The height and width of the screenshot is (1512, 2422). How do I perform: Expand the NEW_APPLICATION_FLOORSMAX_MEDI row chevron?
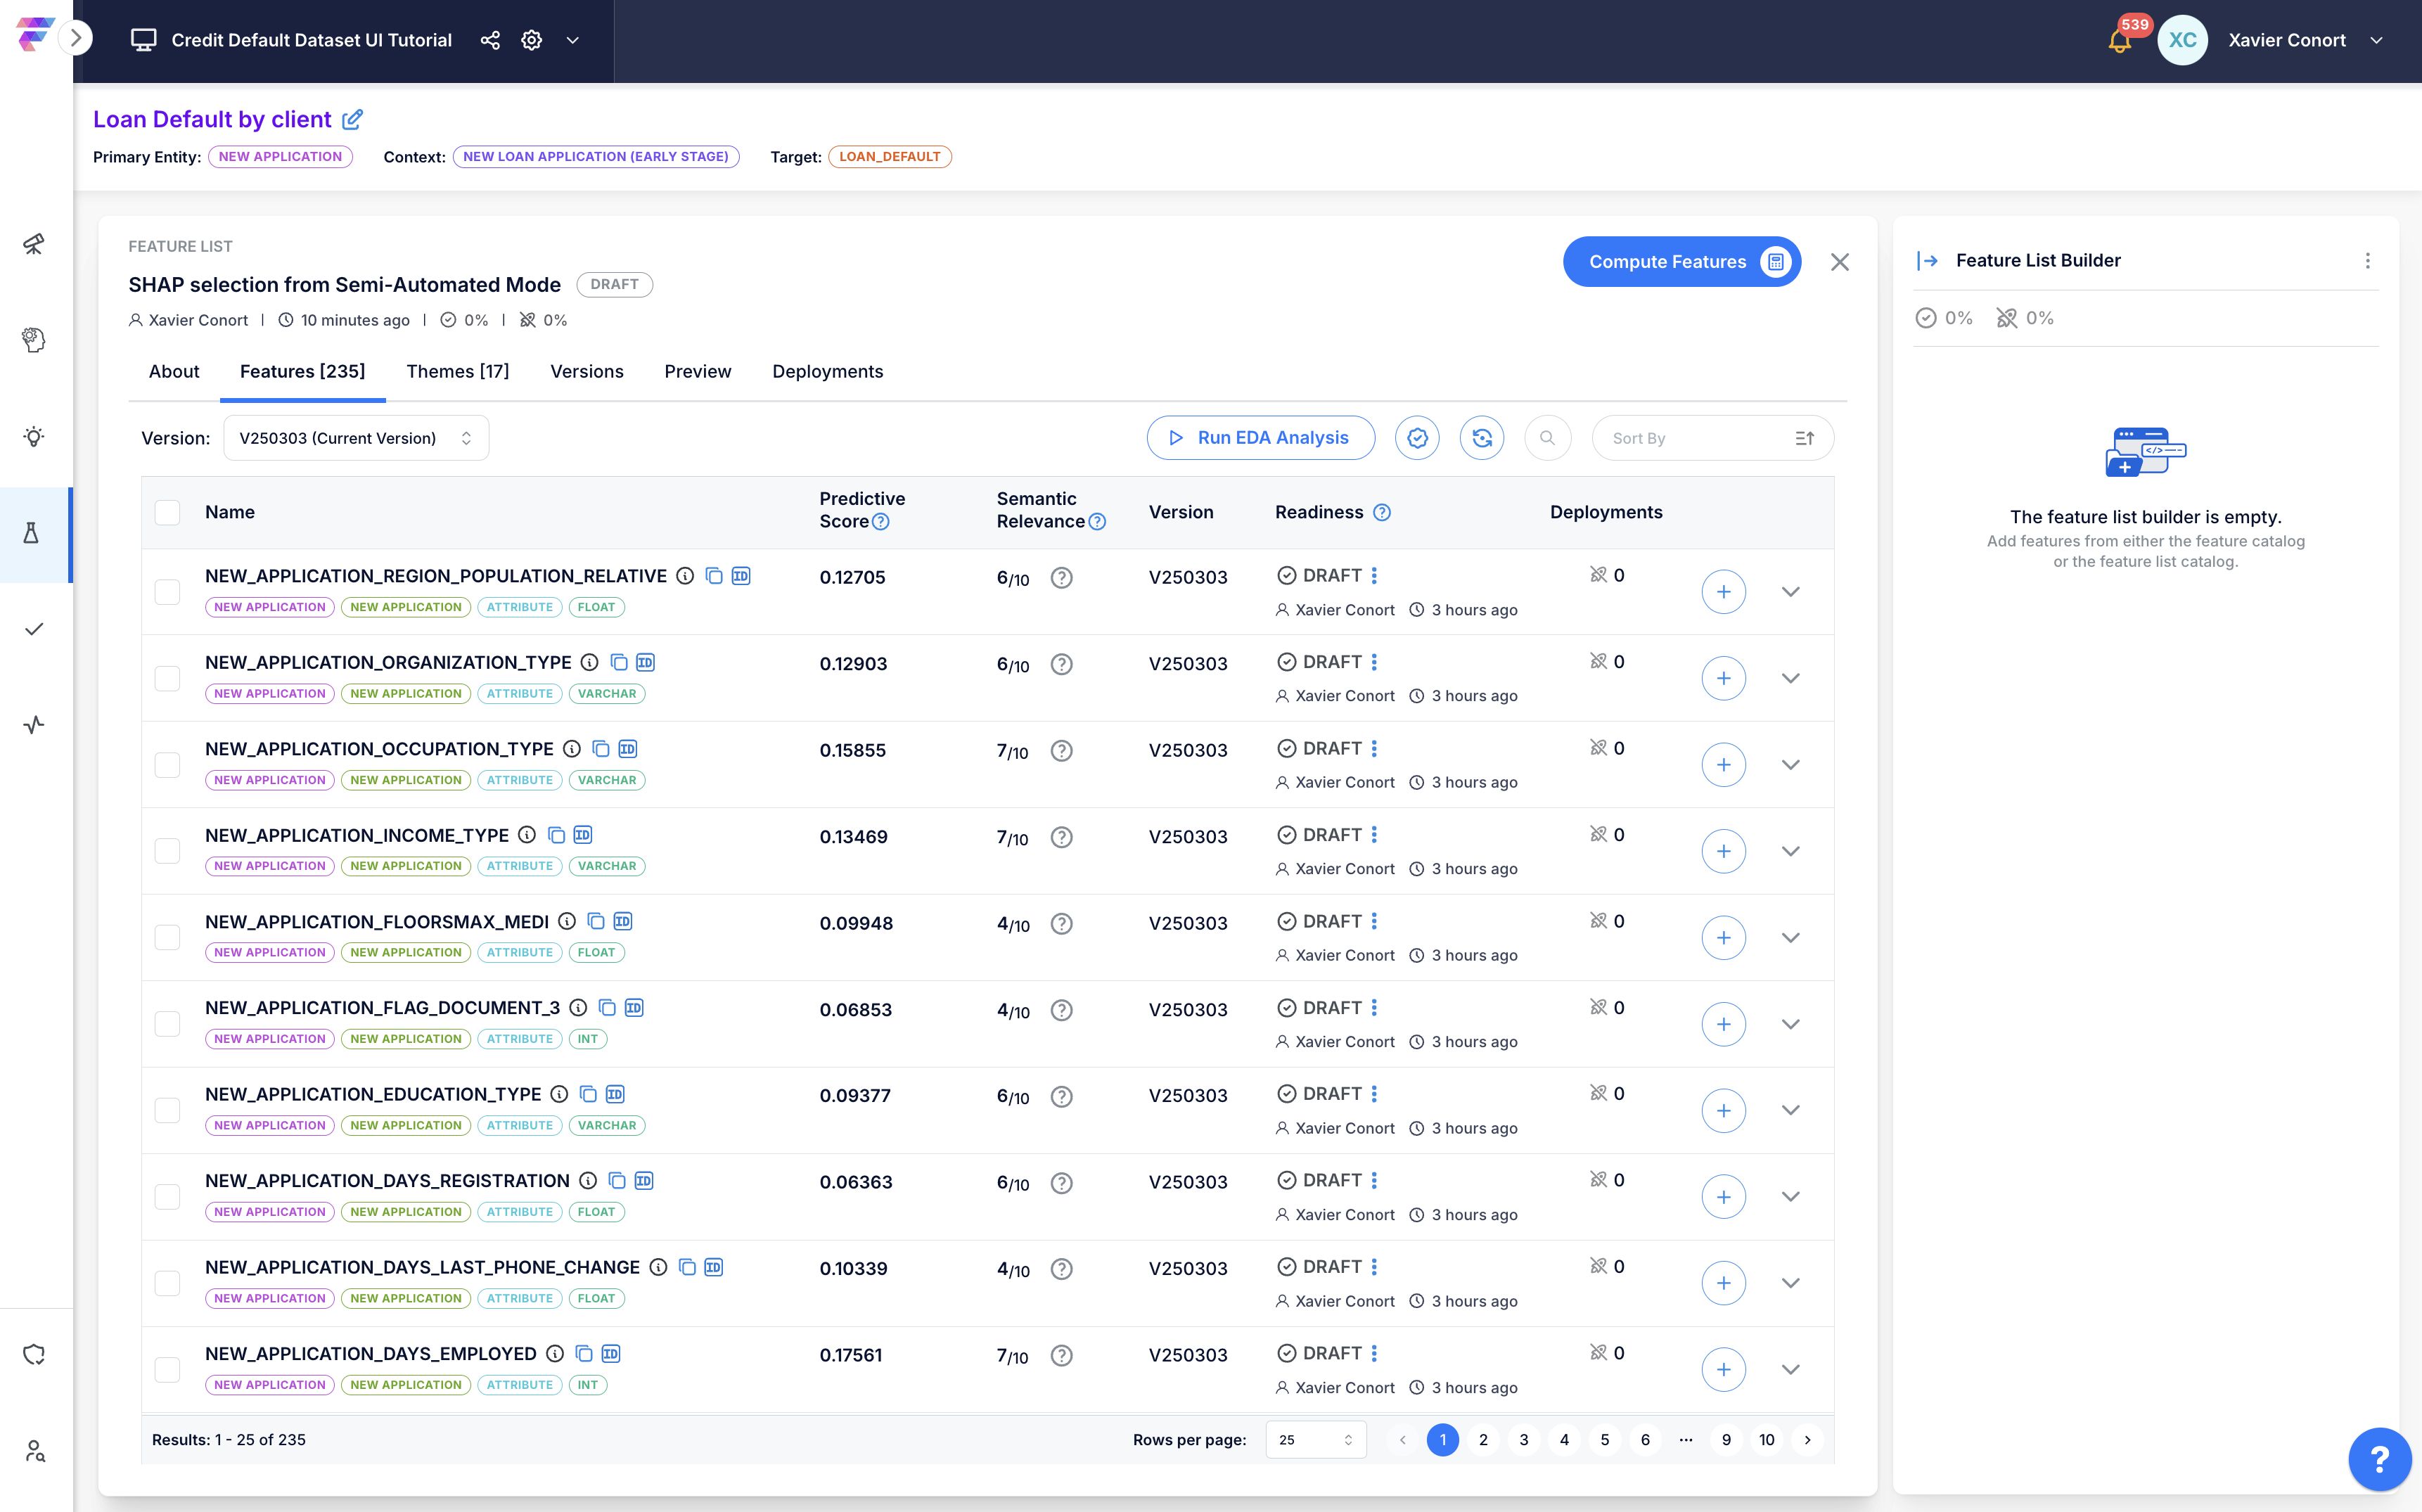coord(1790,937)
